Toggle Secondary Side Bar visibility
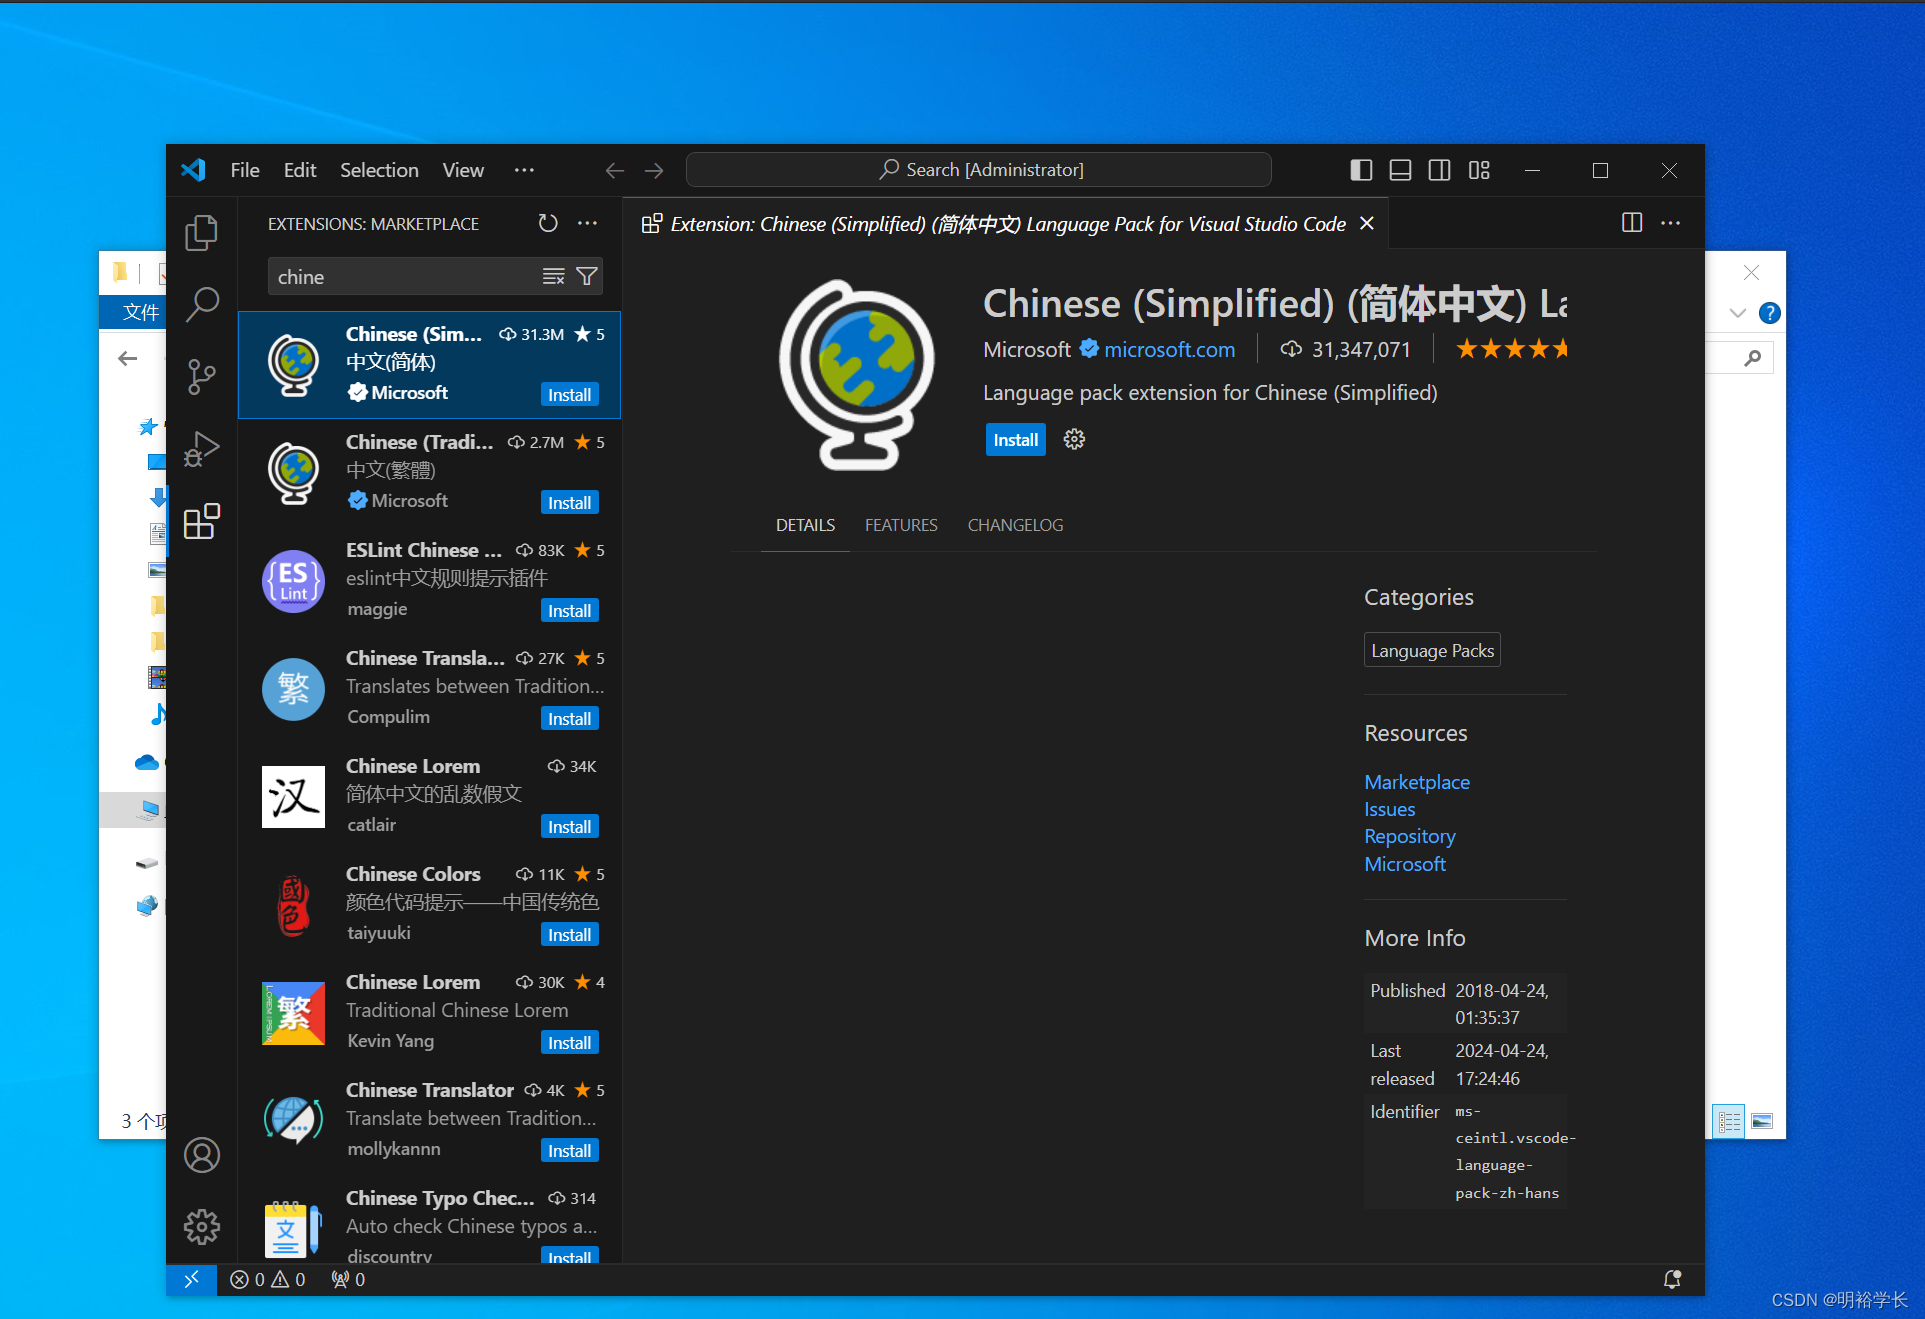1925x1319 pixels. click(1439, 170)
